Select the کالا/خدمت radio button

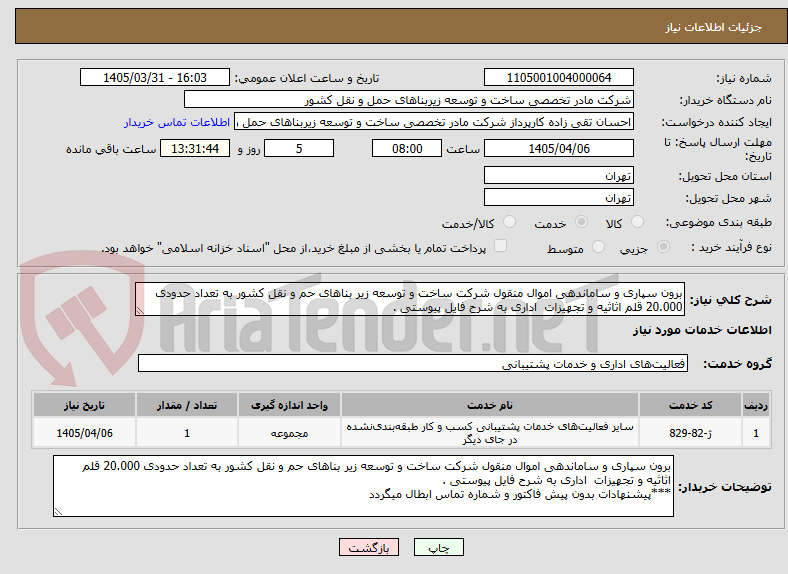click(x=510, y=222)
